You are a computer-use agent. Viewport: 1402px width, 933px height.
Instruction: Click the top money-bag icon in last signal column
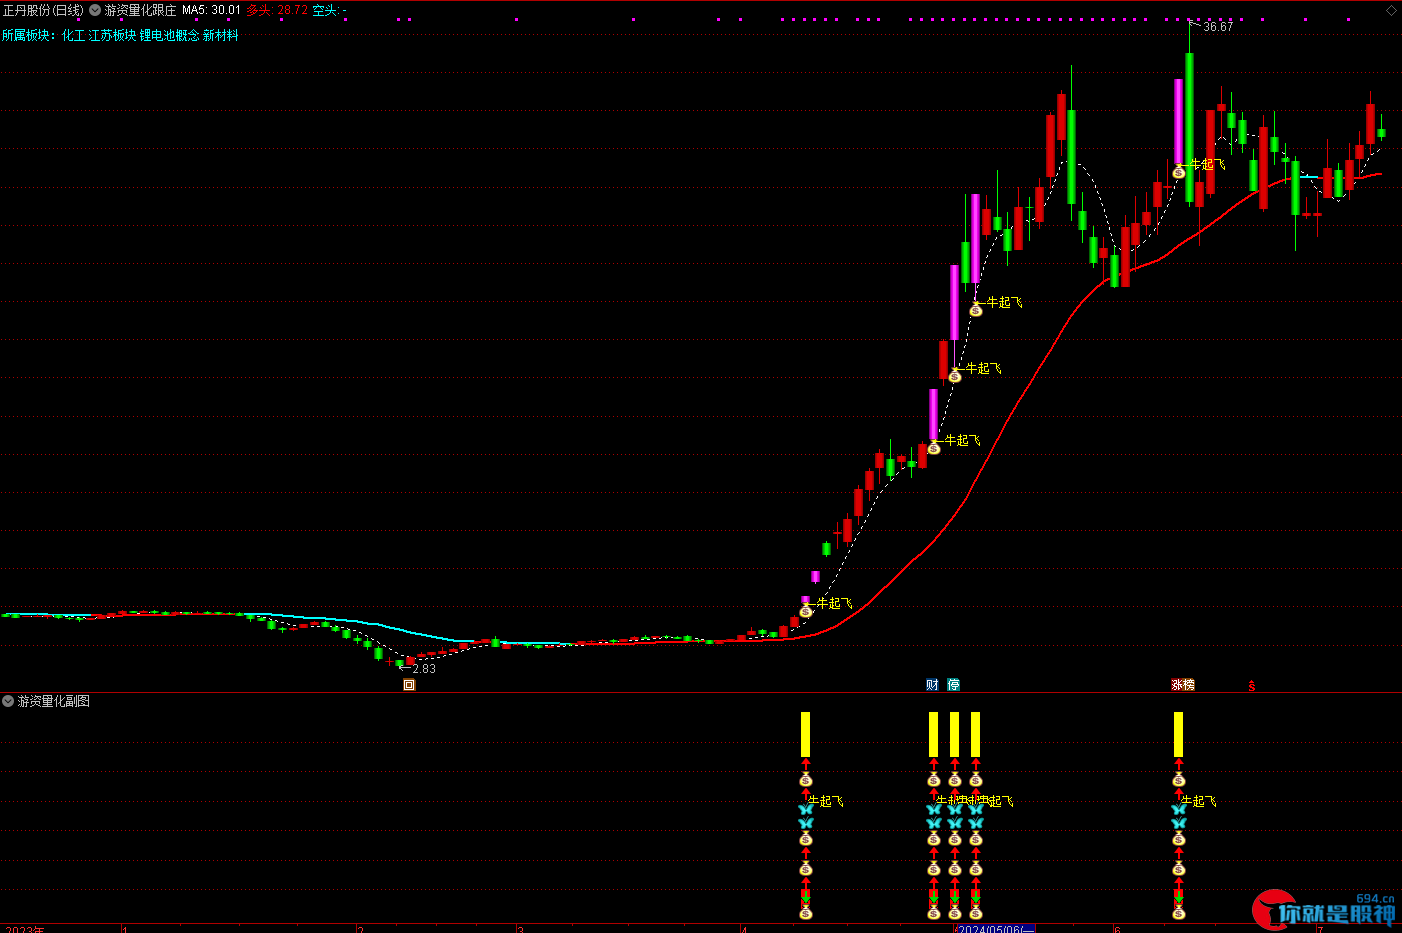(1179, 780)
